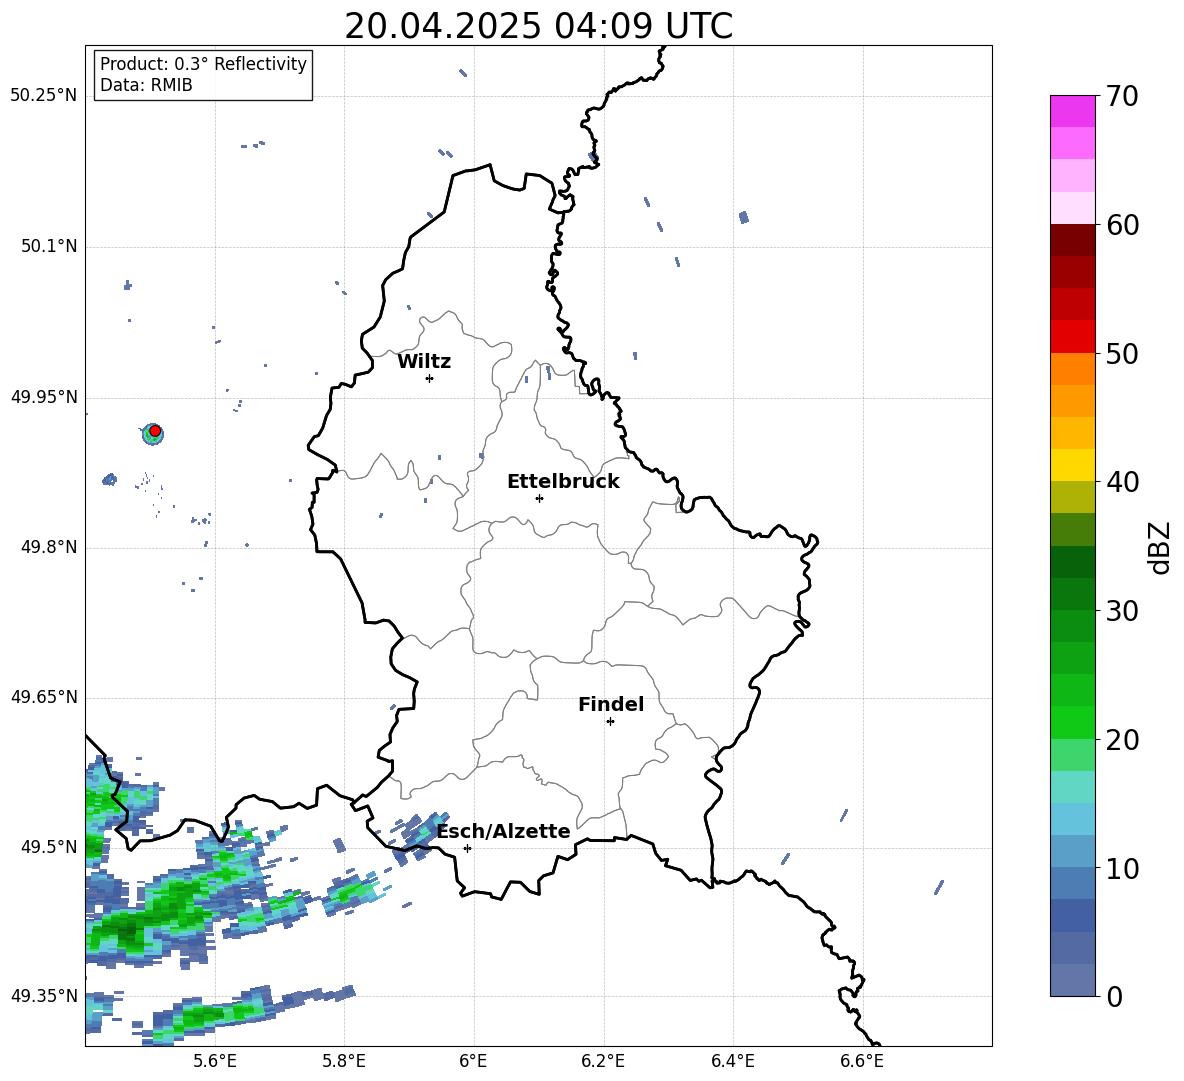
Task: Click the Ettelbruck station label
Action: click(x=563, y=482)
